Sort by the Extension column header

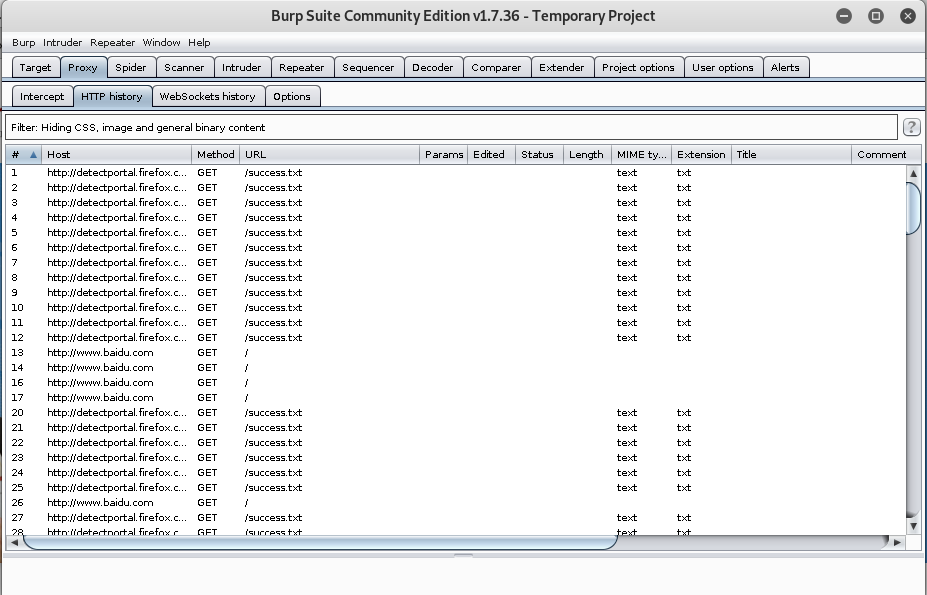tap(701, 154)
